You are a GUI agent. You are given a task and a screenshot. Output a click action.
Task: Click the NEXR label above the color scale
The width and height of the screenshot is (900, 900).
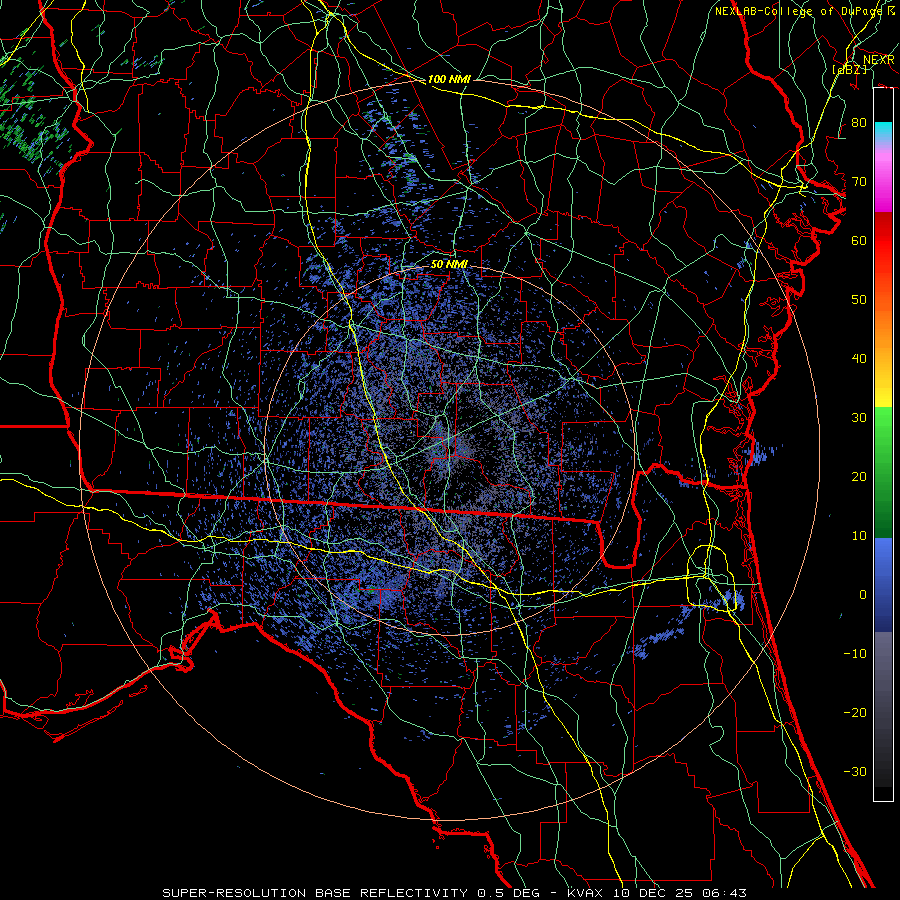(879, 60)
